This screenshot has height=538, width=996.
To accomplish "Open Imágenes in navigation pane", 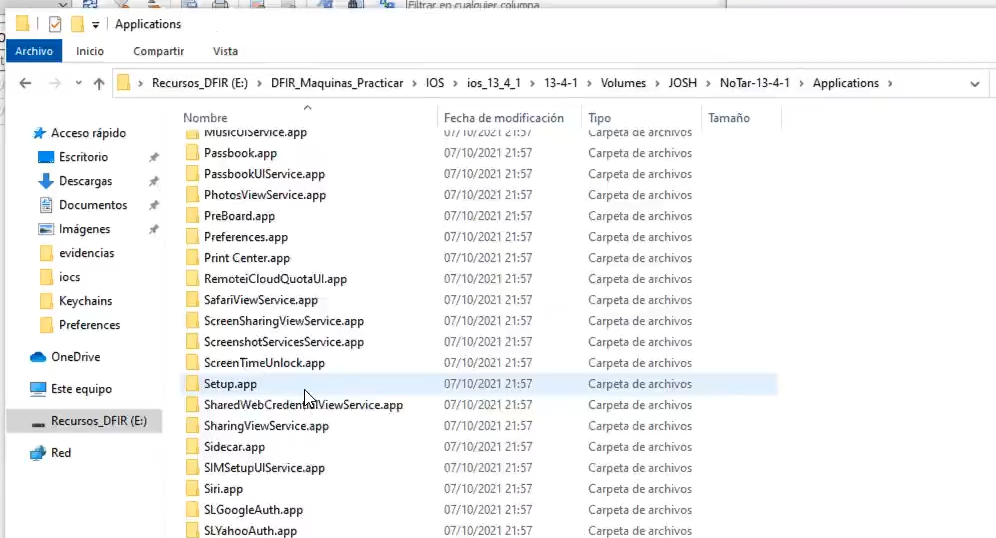I will (x=84, y=229).
